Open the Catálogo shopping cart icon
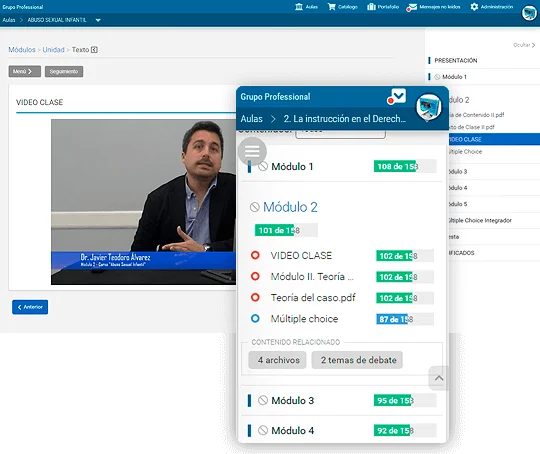Image resolution: width=540 pixels, height=454 pixels. [331, 7]
